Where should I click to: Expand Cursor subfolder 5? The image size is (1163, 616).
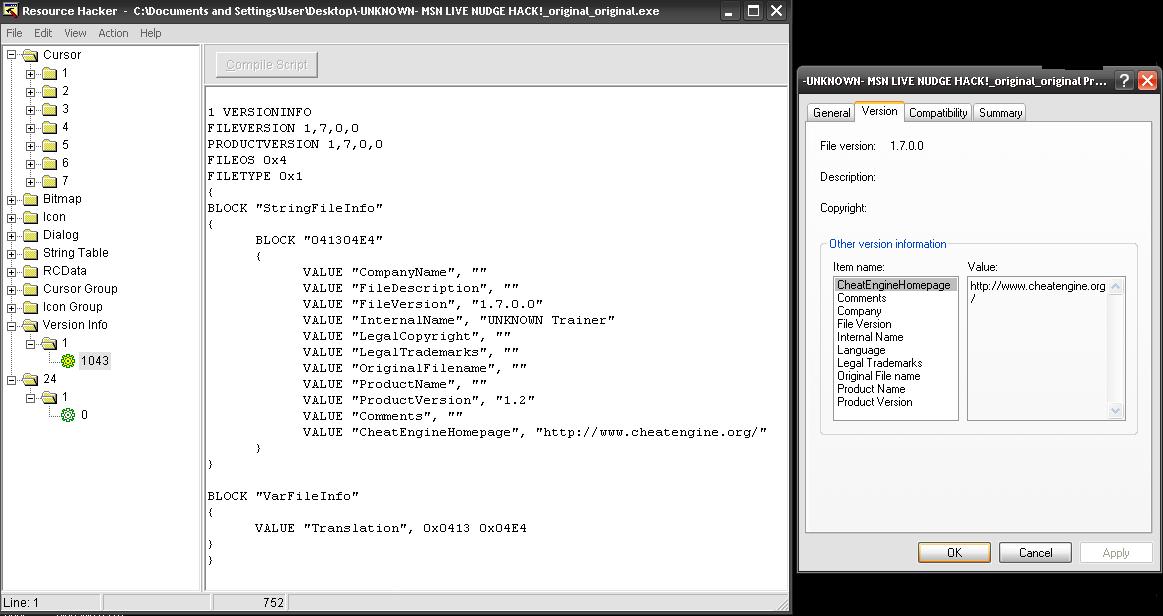point(30,145)
